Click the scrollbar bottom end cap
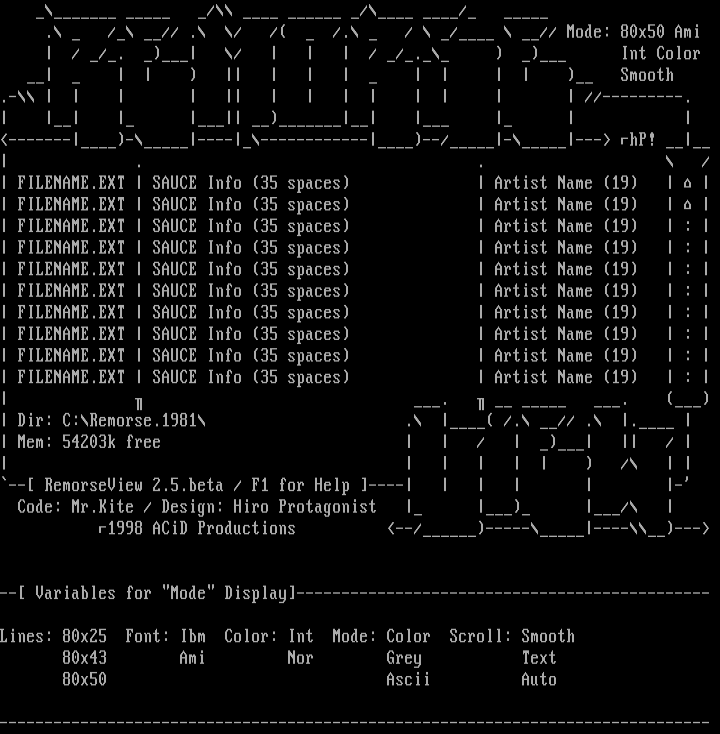Image resolution: width=720 pixels, height=734 pixels. pos(688,400)
